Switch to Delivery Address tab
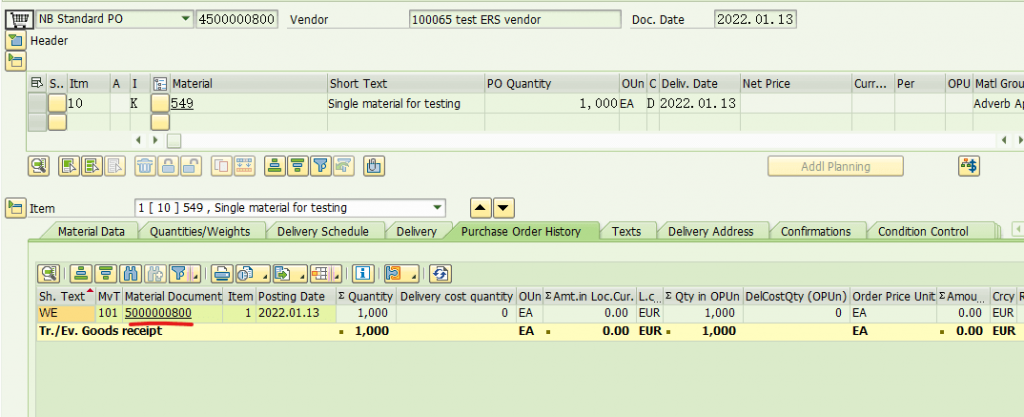The height and width of the screenshot is (417, 1024). (711, 231)
